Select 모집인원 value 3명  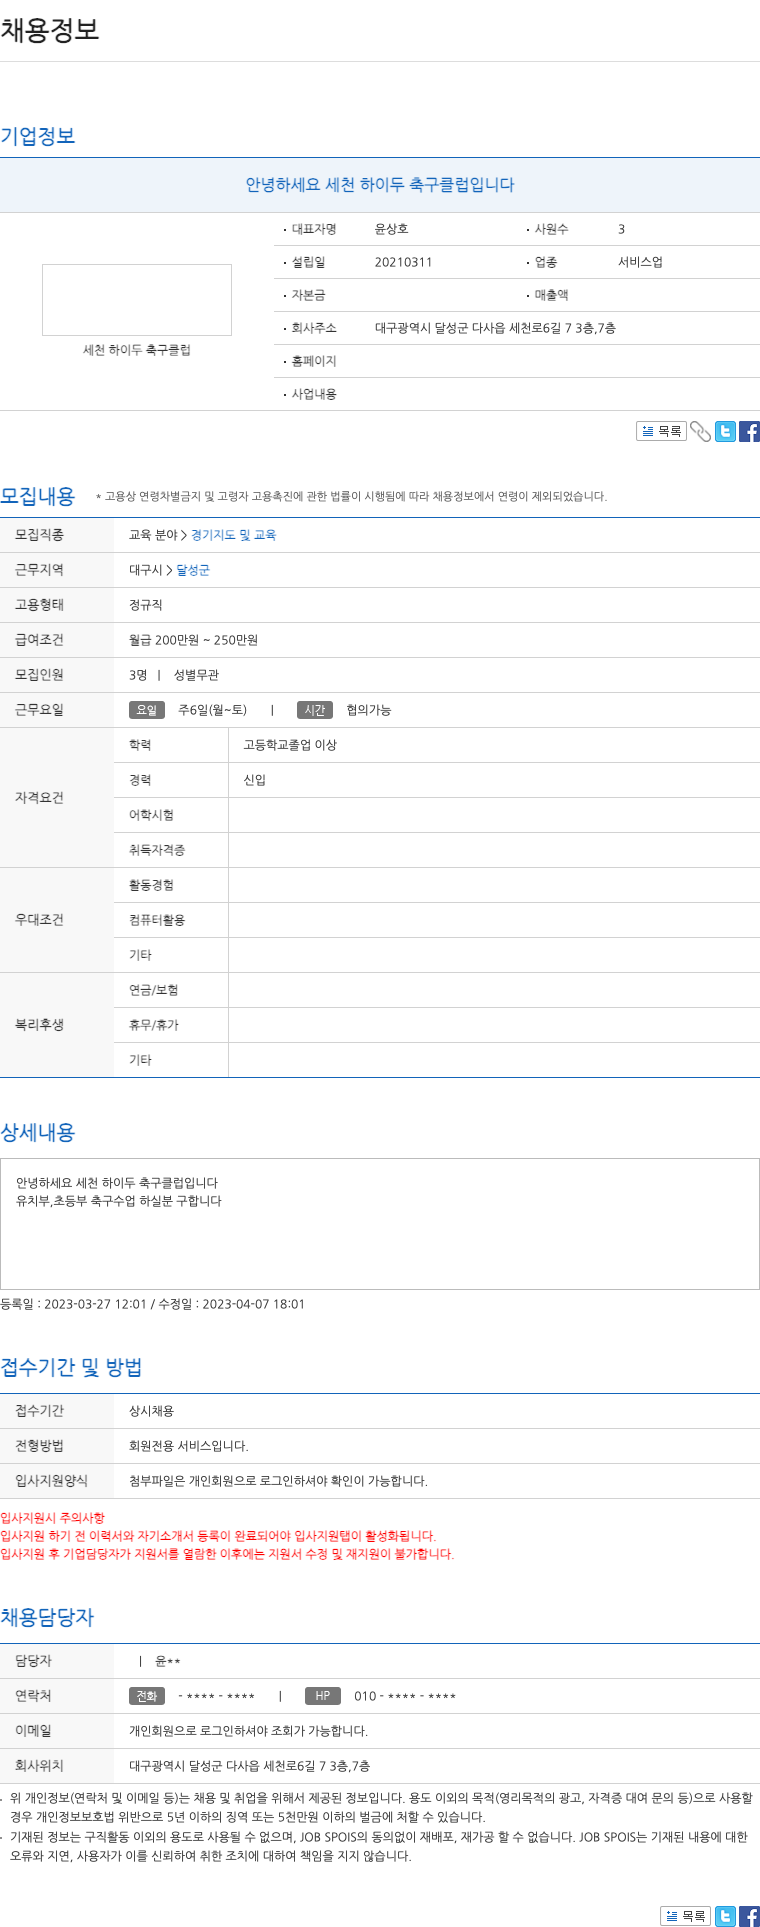(138, 675)
